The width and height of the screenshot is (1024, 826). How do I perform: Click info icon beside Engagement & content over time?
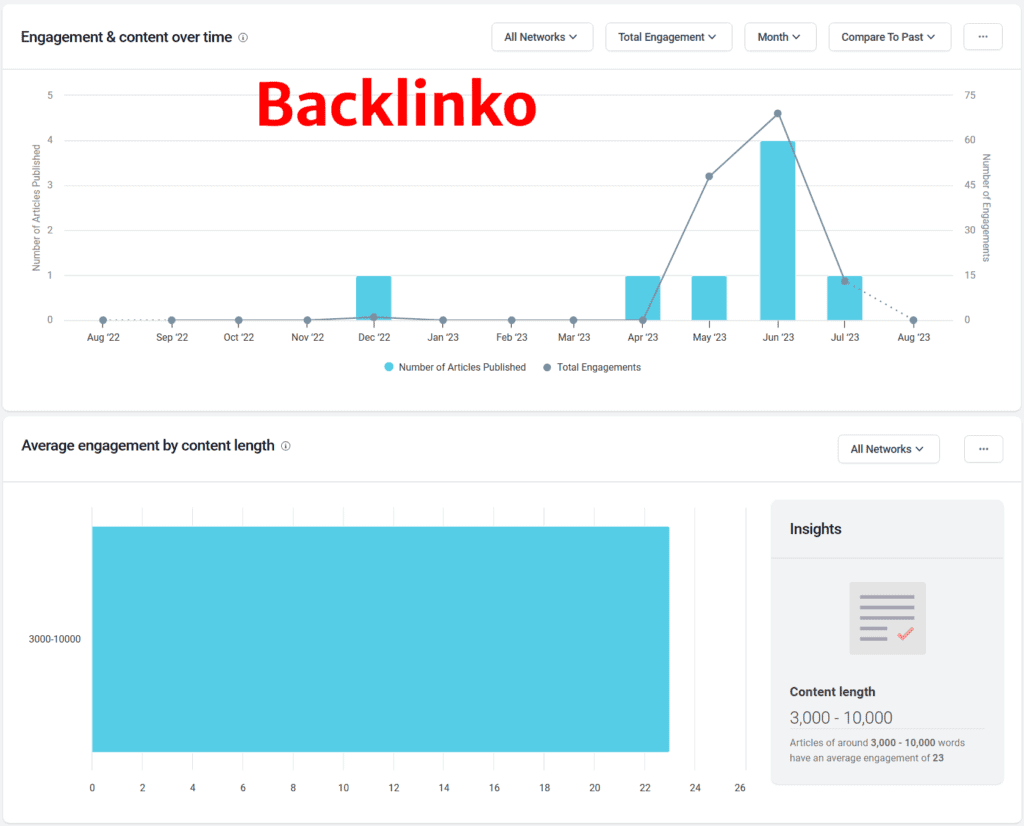pyautogui.click(x=243, y=38)
